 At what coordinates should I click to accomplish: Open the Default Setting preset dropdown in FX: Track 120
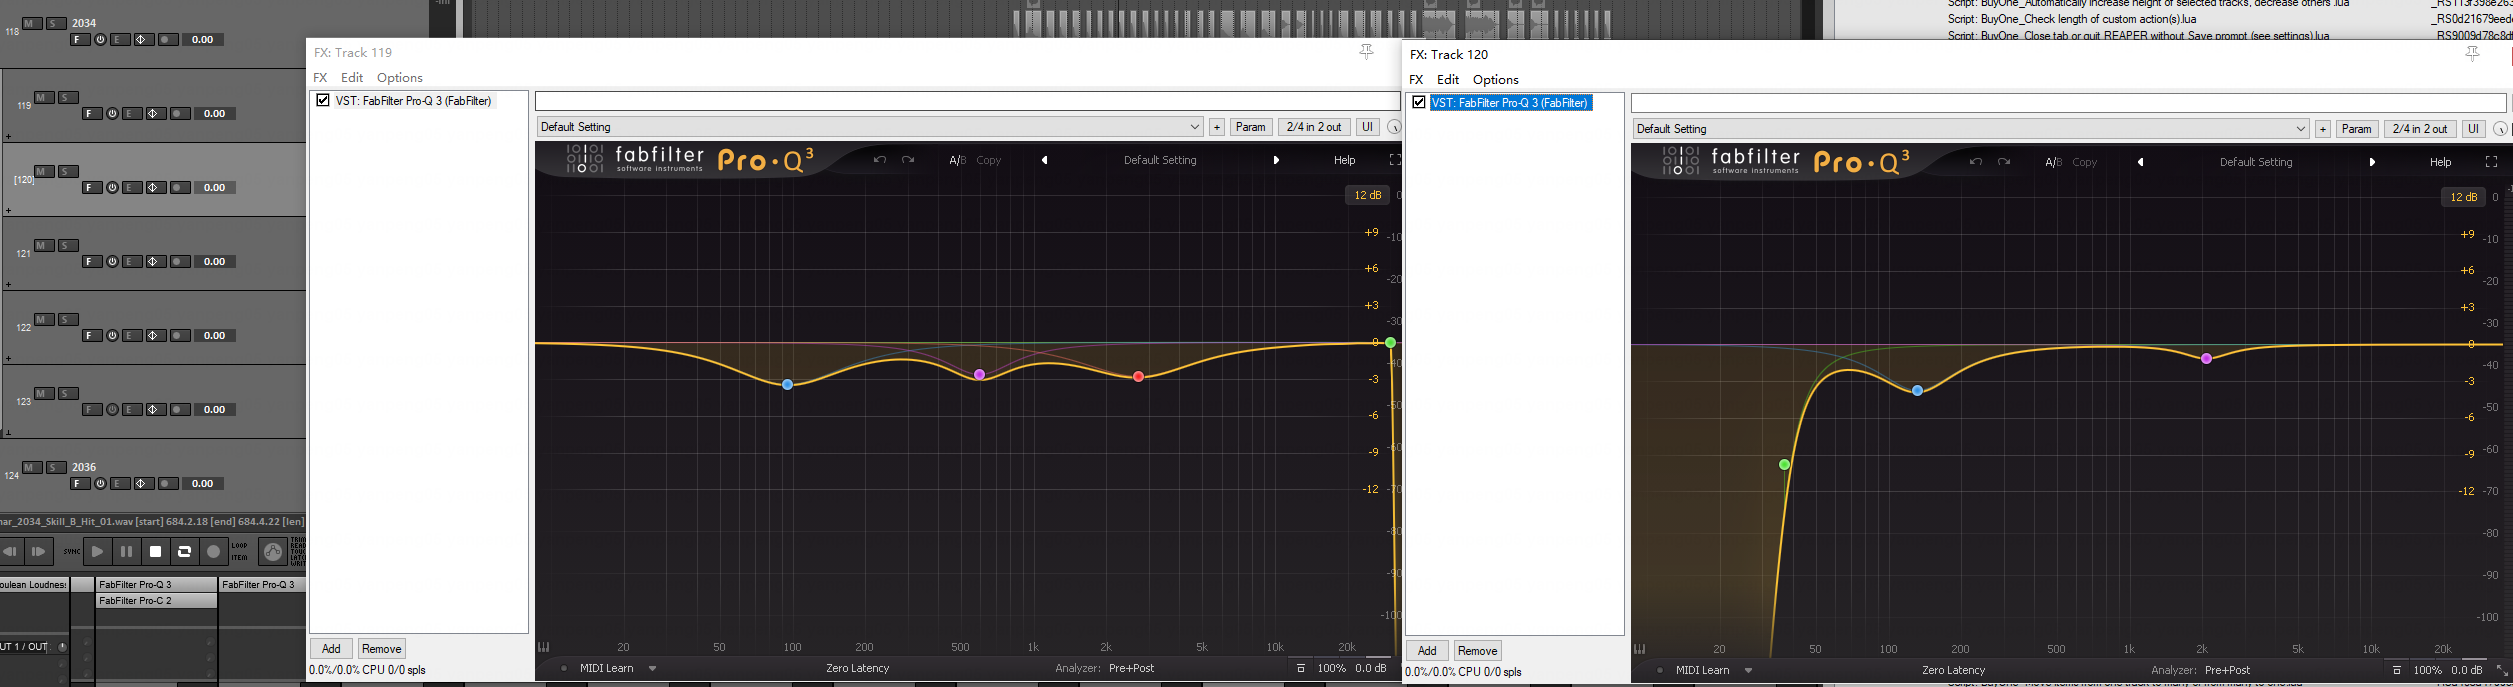click(1971, 129)
